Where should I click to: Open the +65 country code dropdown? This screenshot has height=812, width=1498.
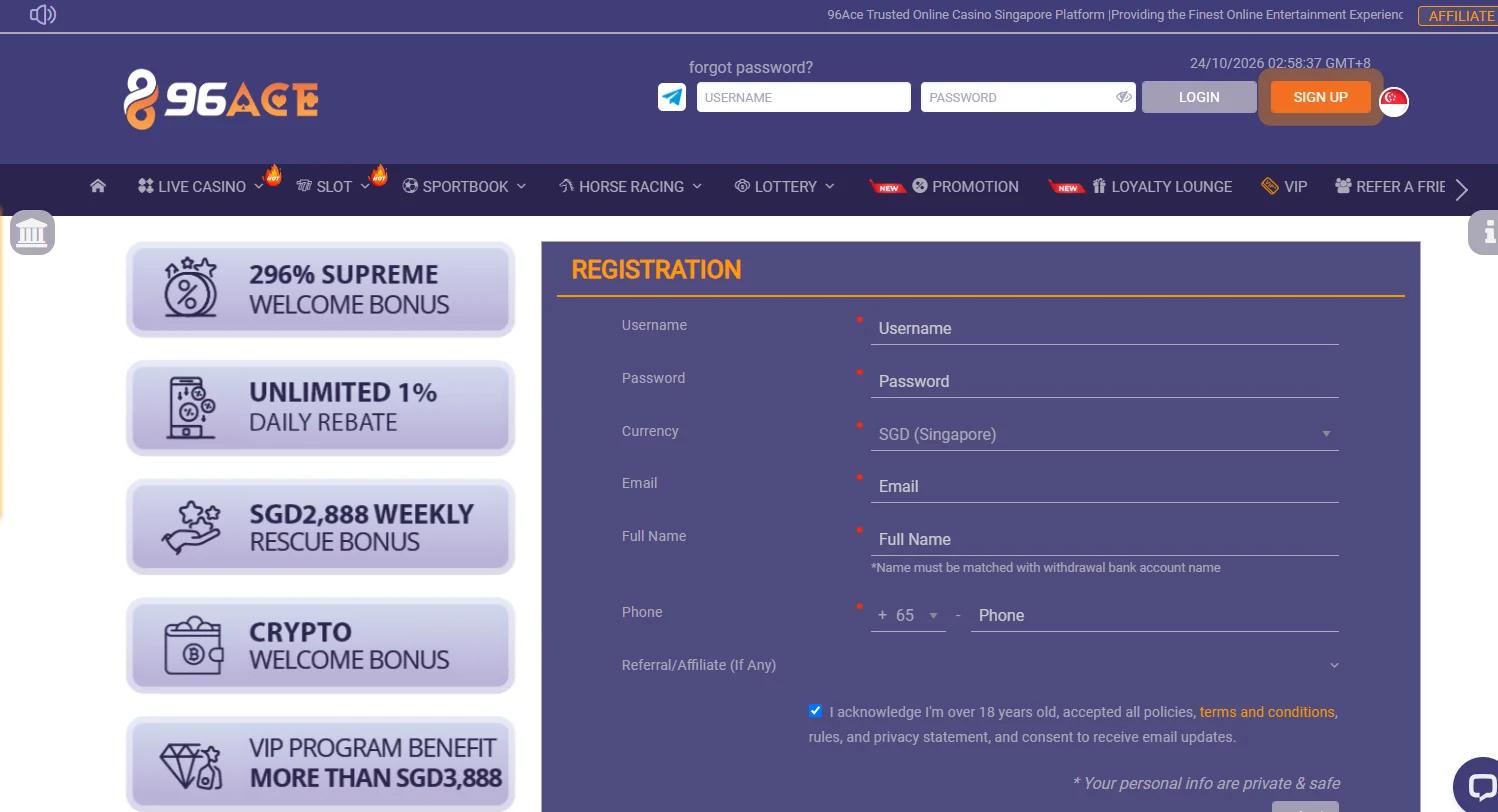[x=908, y=615]
